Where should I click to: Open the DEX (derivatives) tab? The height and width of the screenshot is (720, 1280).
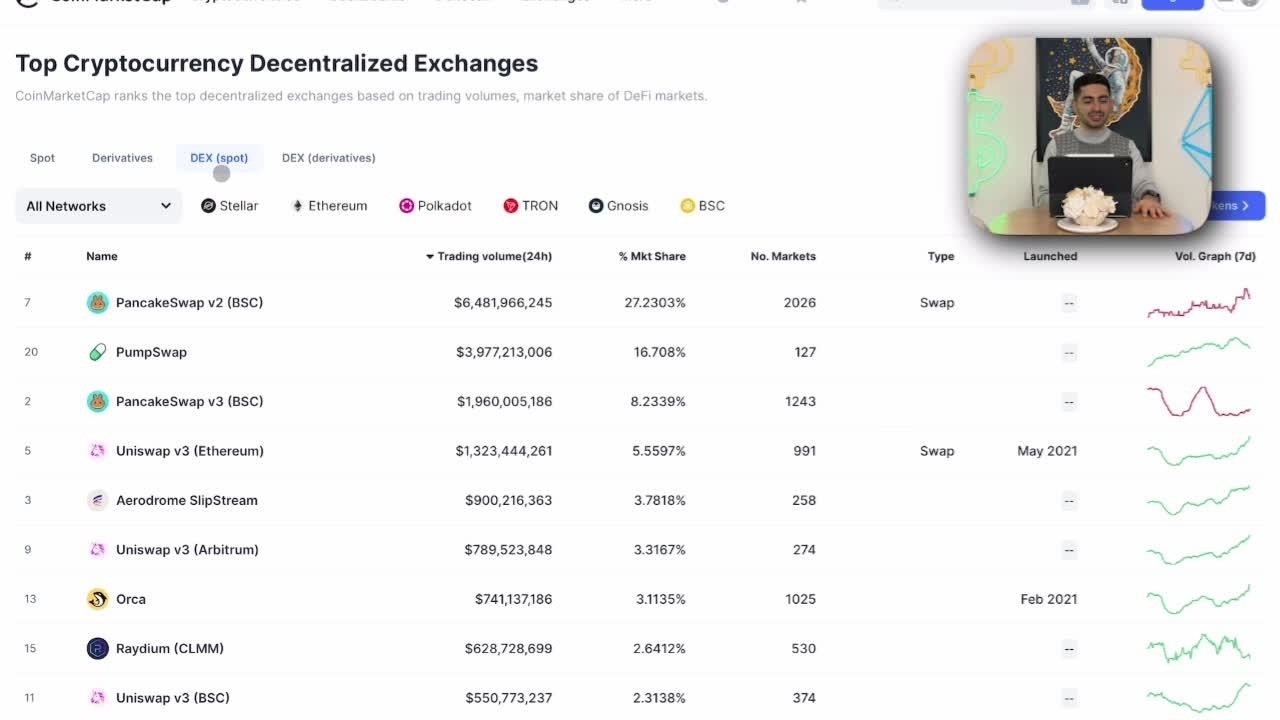click(328, 158)
